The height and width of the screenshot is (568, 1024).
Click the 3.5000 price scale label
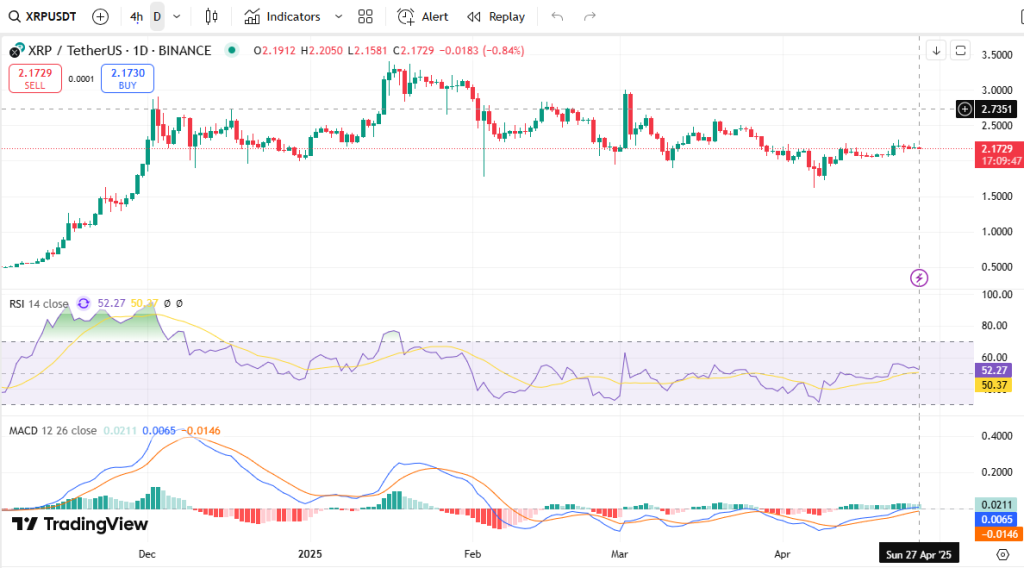pos(997,55)
